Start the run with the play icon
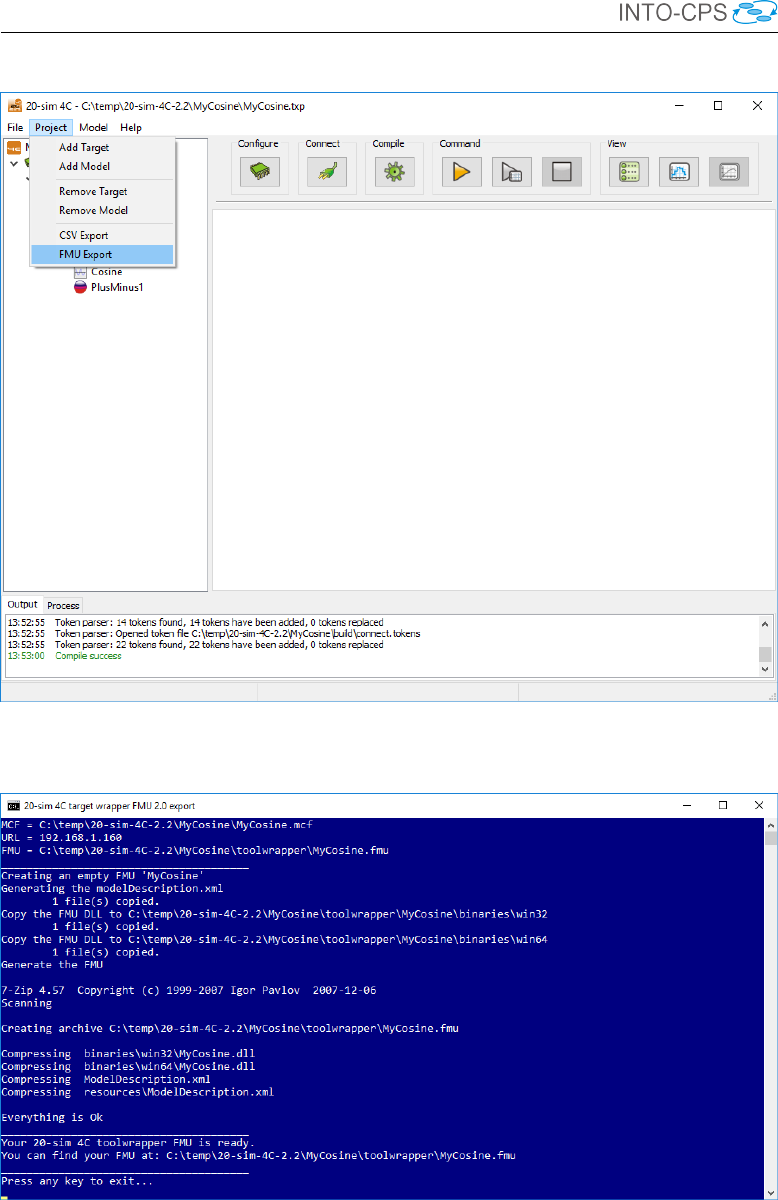The image size is (778, 1200). coord(461,172)
